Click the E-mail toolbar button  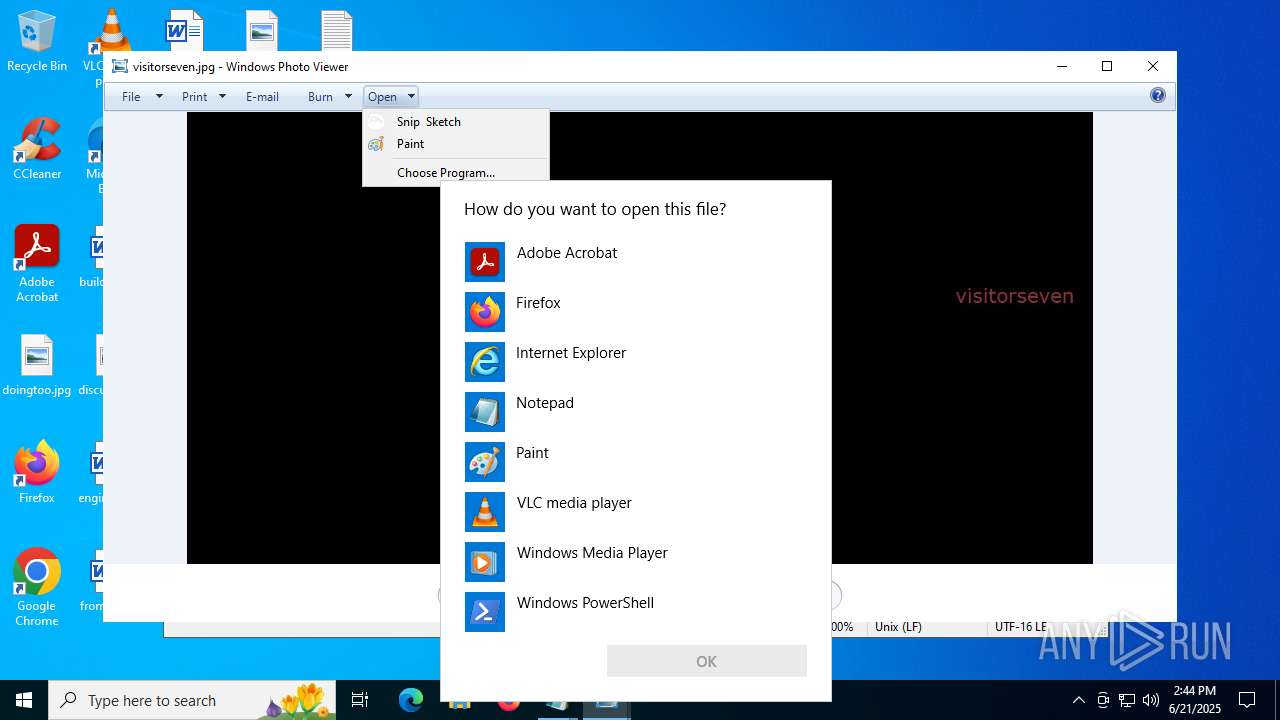click(x=262, y=96)
